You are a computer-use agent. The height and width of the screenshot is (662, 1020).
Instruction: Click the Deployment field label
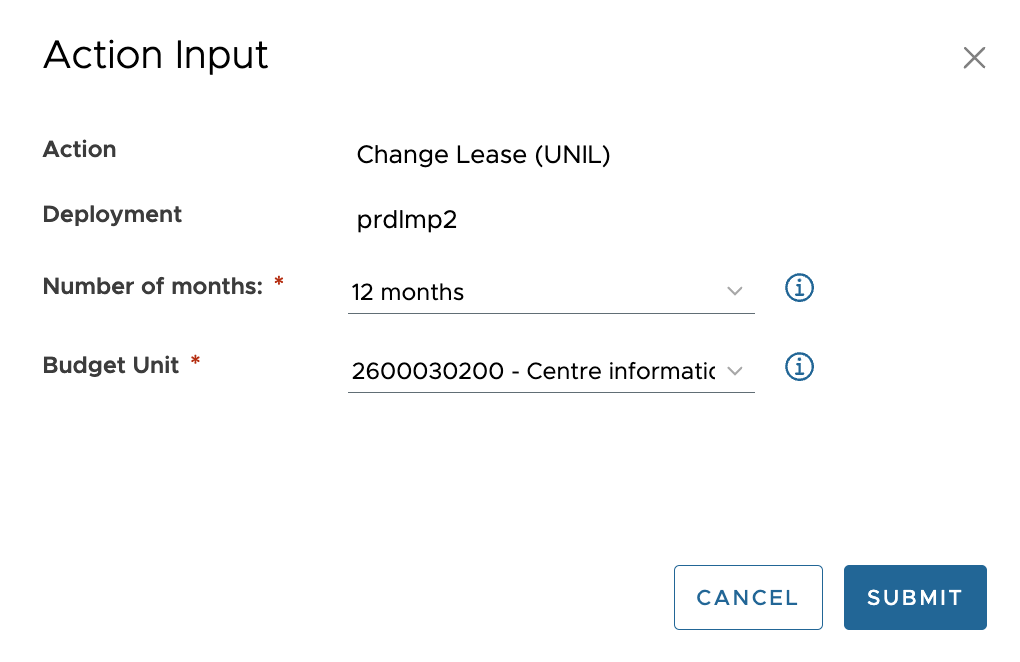112,214
